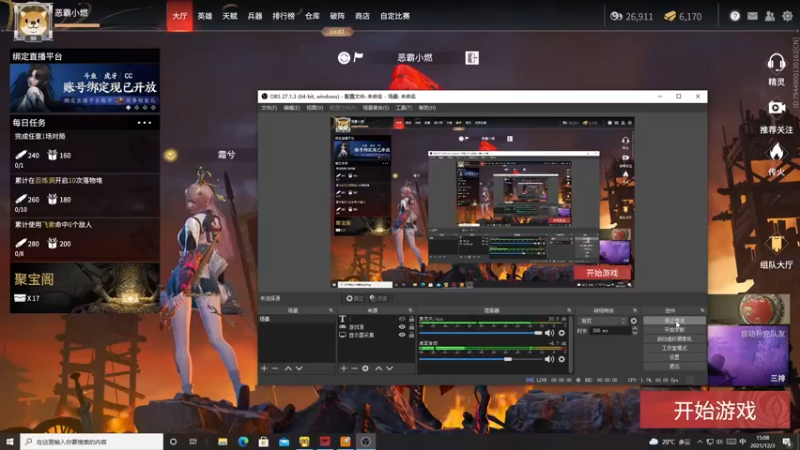Screen dimensions: 800x450
Task: Toggle lock on the 游戏源 source
Action: [411, 327]
